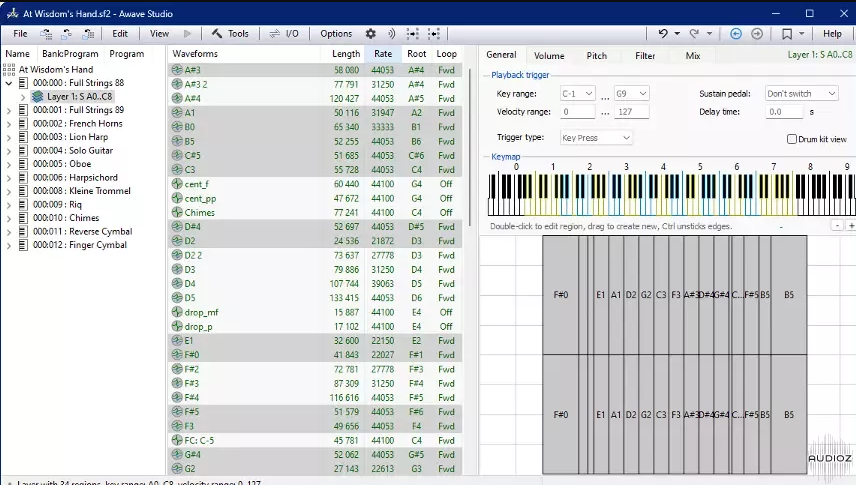Open the Undo history dropdown arrow

click(x=677, y=34)
